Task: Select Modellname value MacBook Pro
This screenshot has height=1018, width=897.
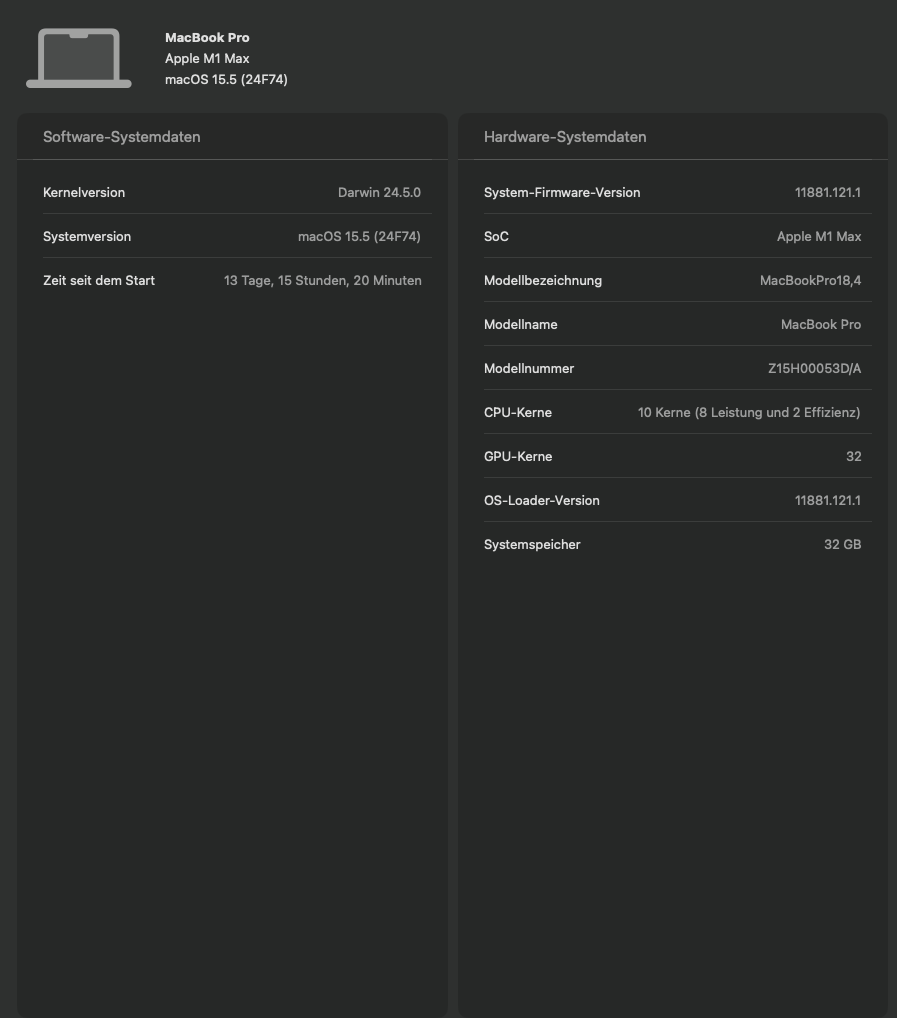Action: point(820,325)
